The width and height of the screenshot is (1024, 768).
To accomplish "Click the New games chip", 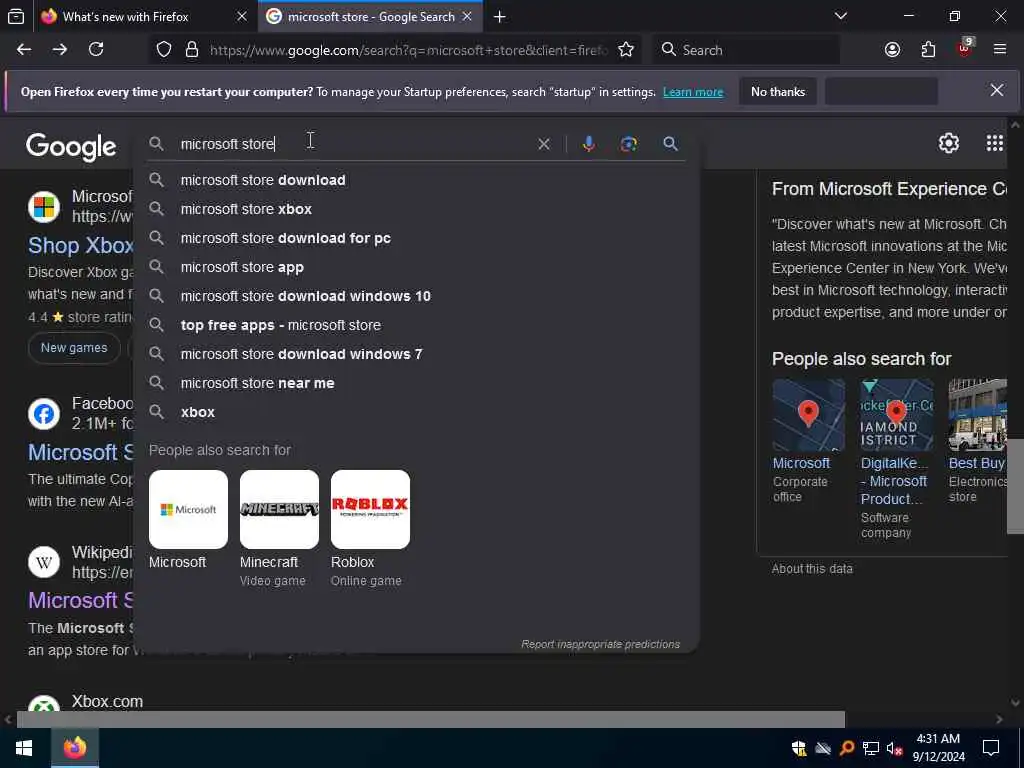I will (x=74, y=348).
